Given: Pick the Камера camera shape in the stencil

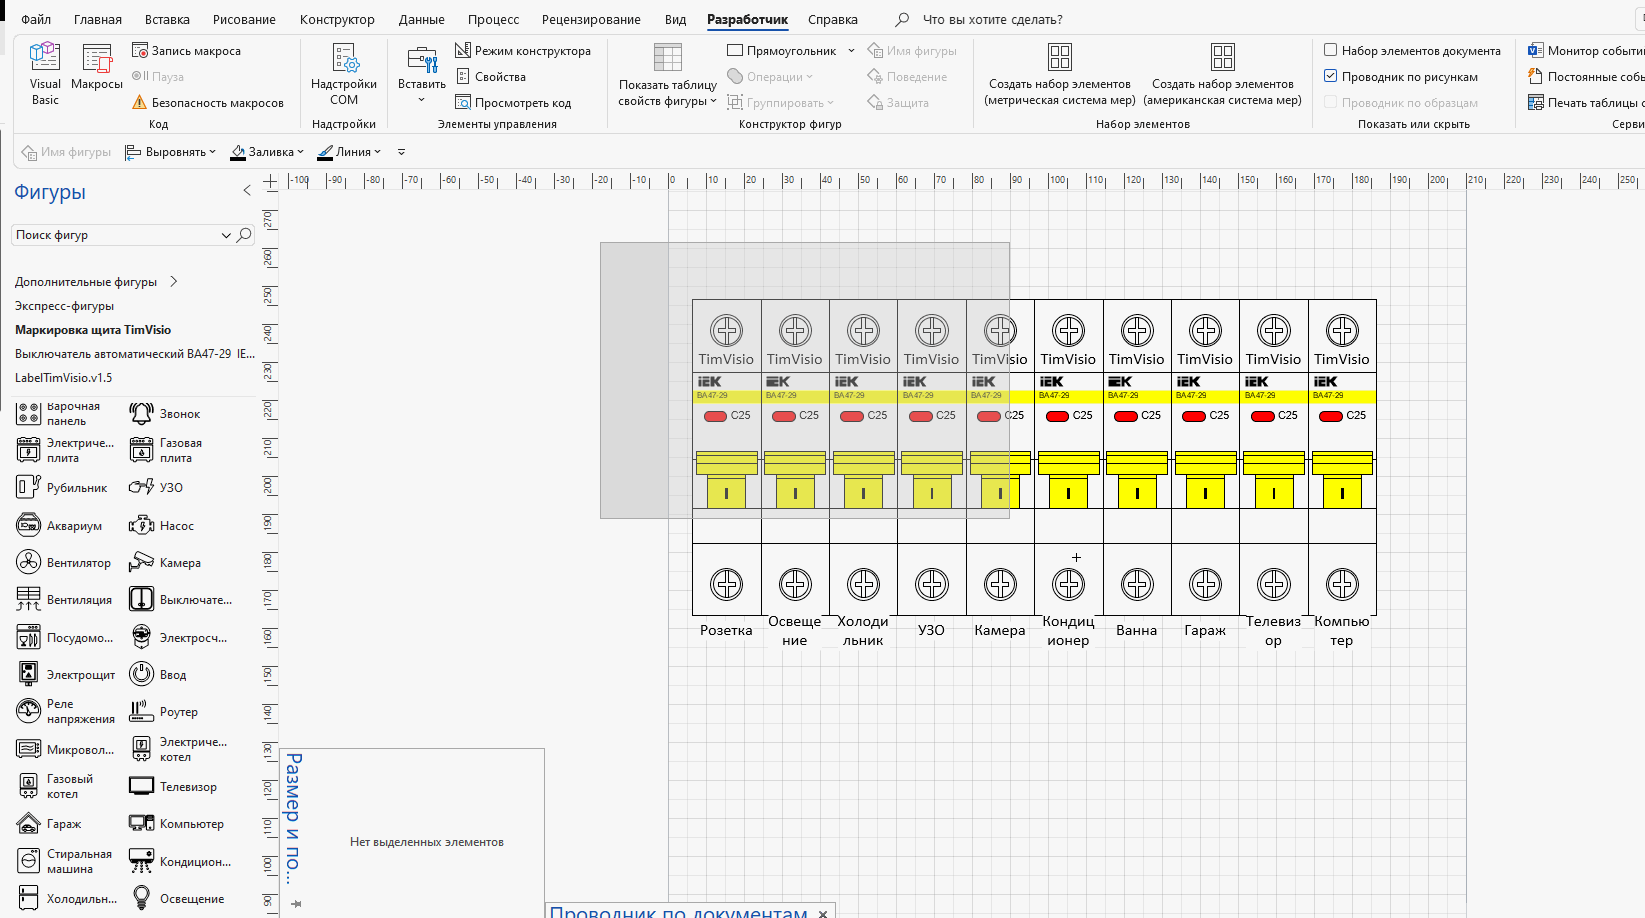Looking at the screenshot, I should click(165, 563).
